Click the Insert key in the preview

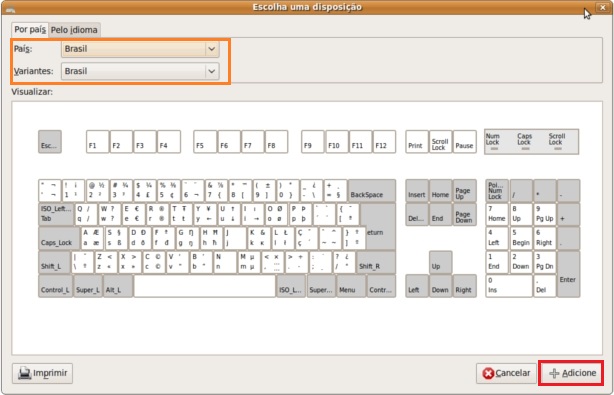417,191
